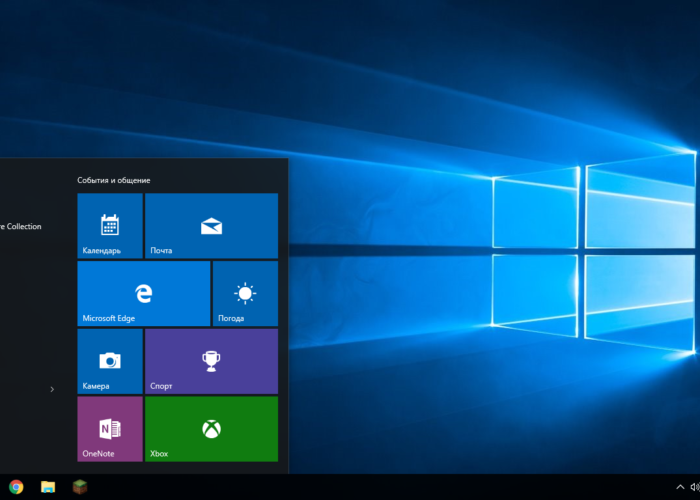Click the trophy icon on Спорт tile
700x500 pixels.
pyautogui.click(x=211, y=359)
